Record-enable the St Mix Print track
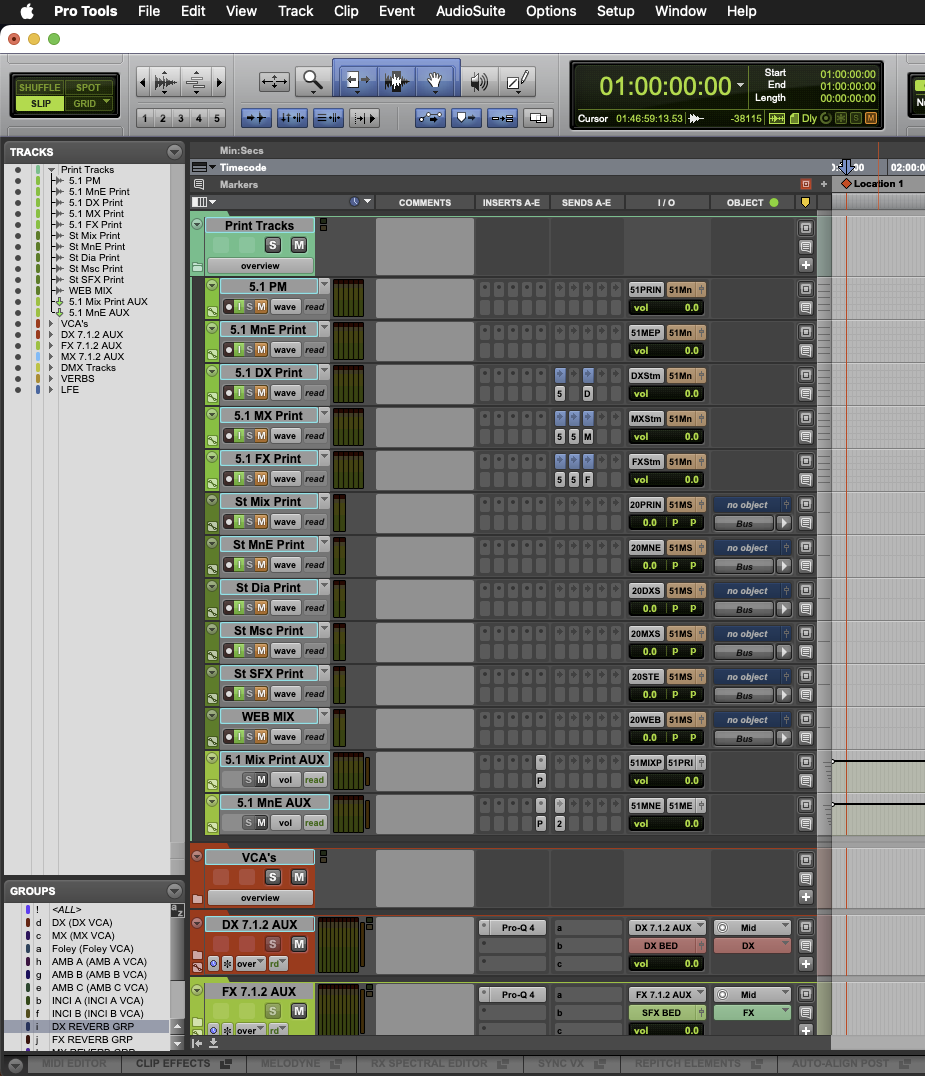 coord(229,522)
